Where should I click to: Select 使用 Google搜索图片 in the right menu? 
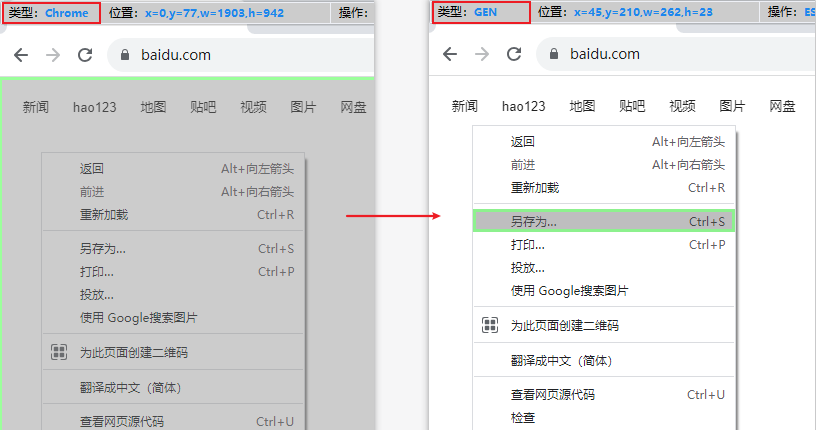(569, 290)
